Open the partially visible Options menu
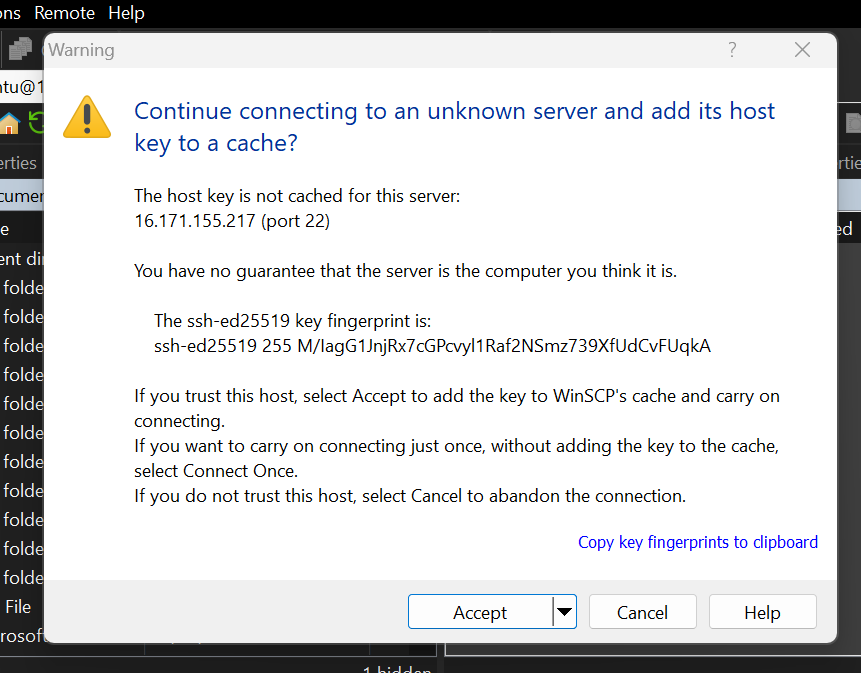 [x=10, y=13]
